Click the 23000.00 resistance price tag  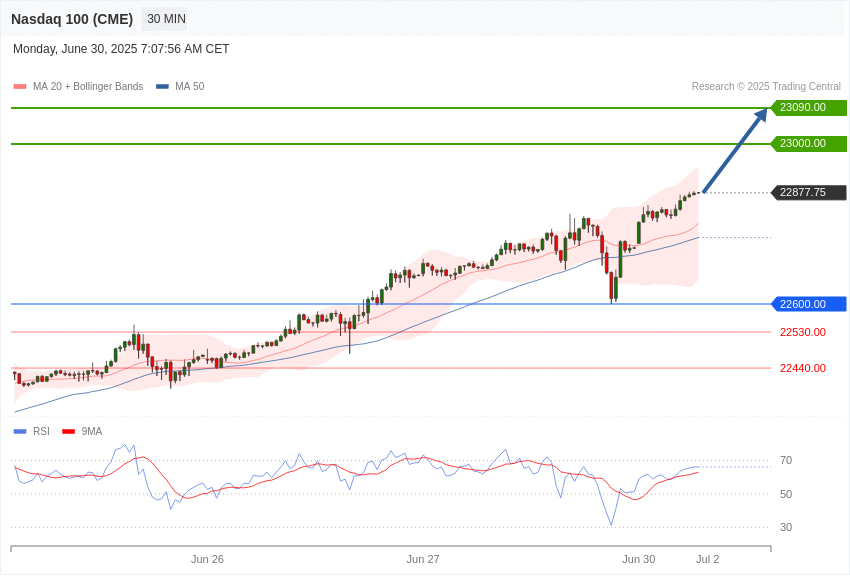click(x=809, y=144)
